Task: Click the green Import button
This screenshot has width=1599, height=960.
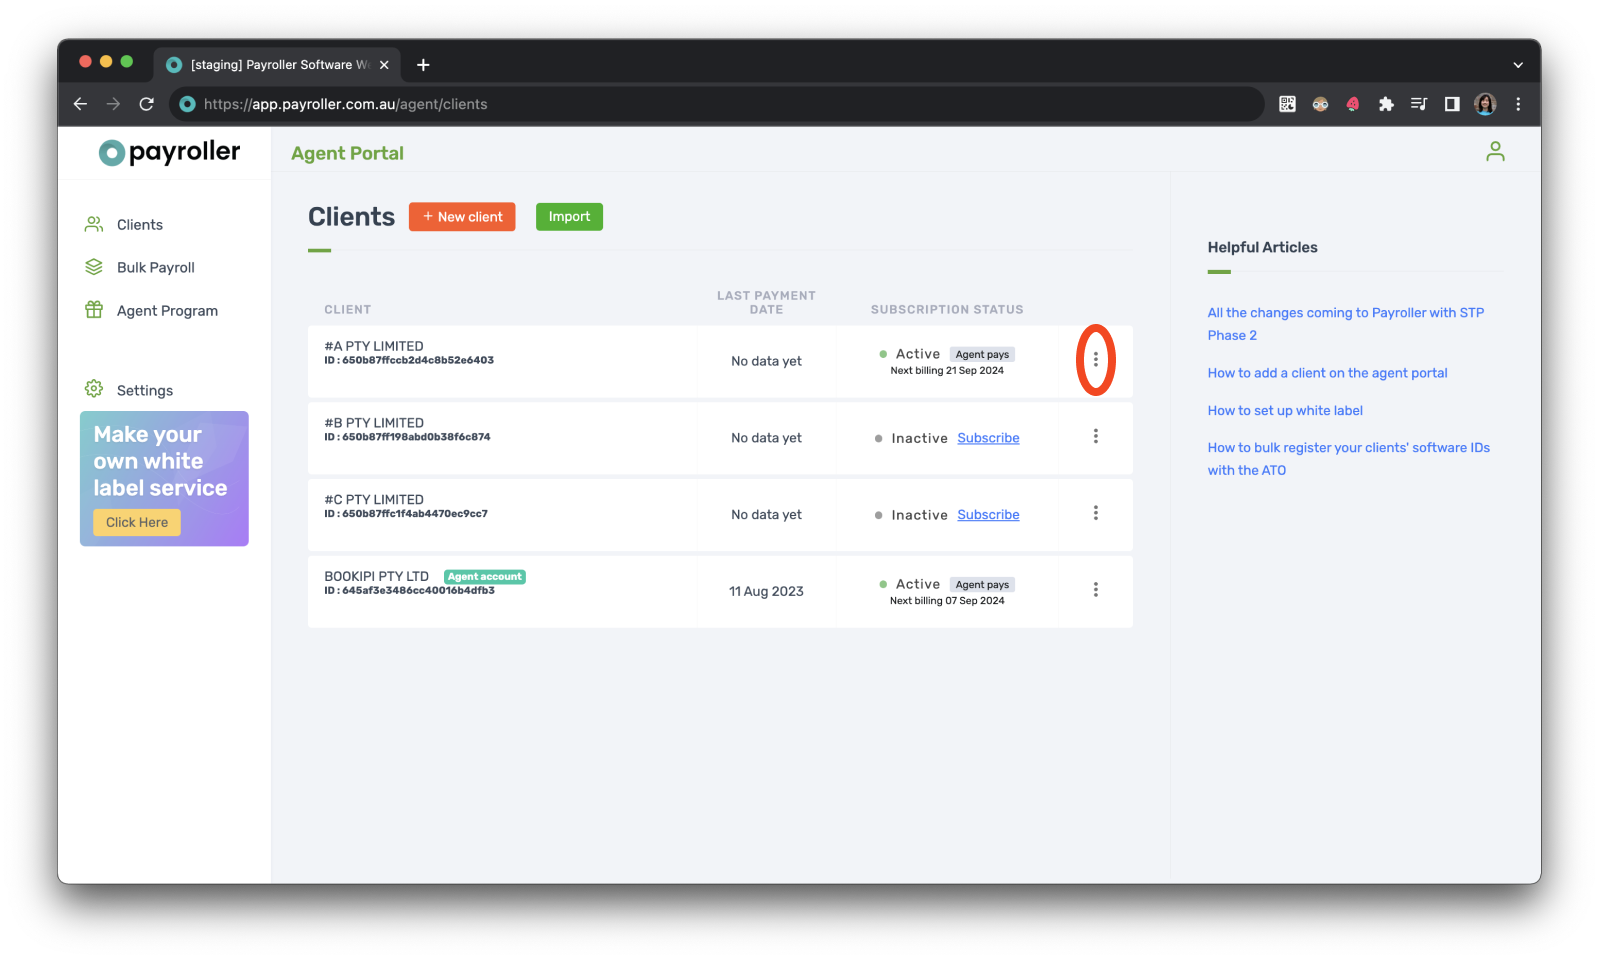Action: 569,217
